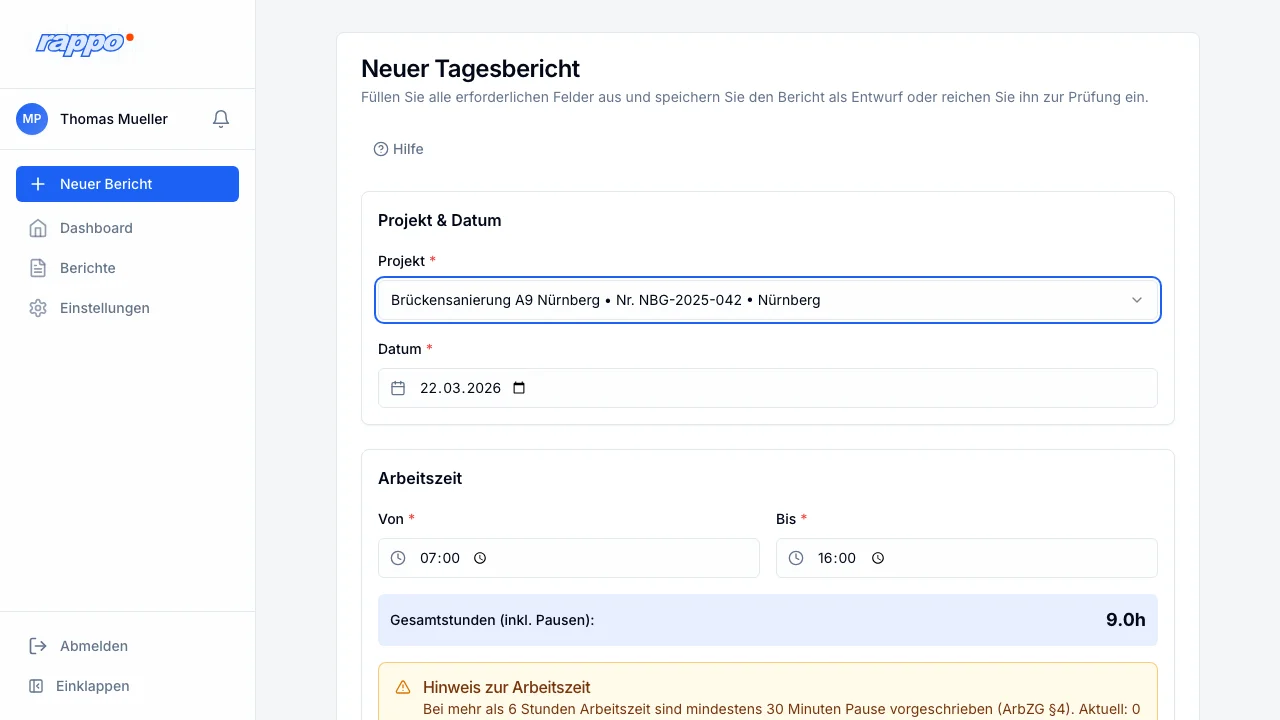Image resolution: width=1280 pixels, height=720 pixels.
Task: Click clock icon left of 07:00
Action: point(398,558)
